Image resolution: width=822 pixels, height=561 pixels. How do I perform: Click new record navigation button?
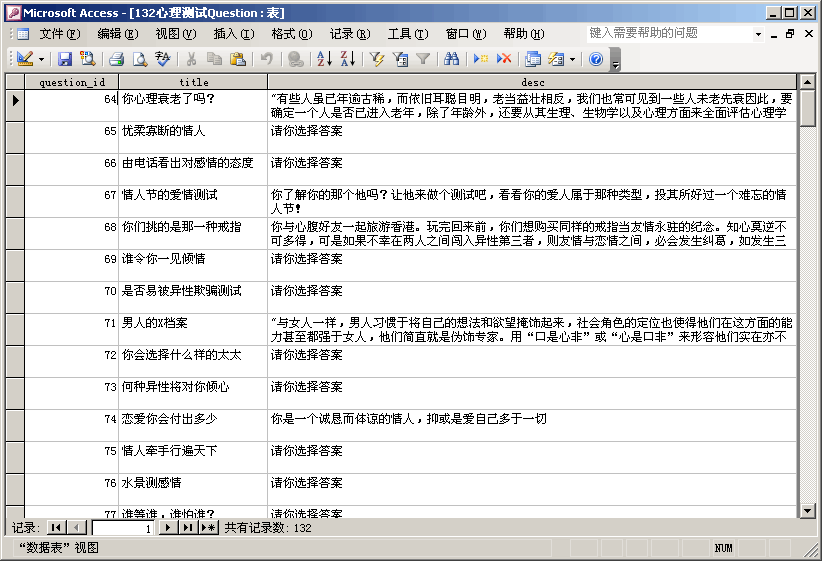[x=209, y=527]
